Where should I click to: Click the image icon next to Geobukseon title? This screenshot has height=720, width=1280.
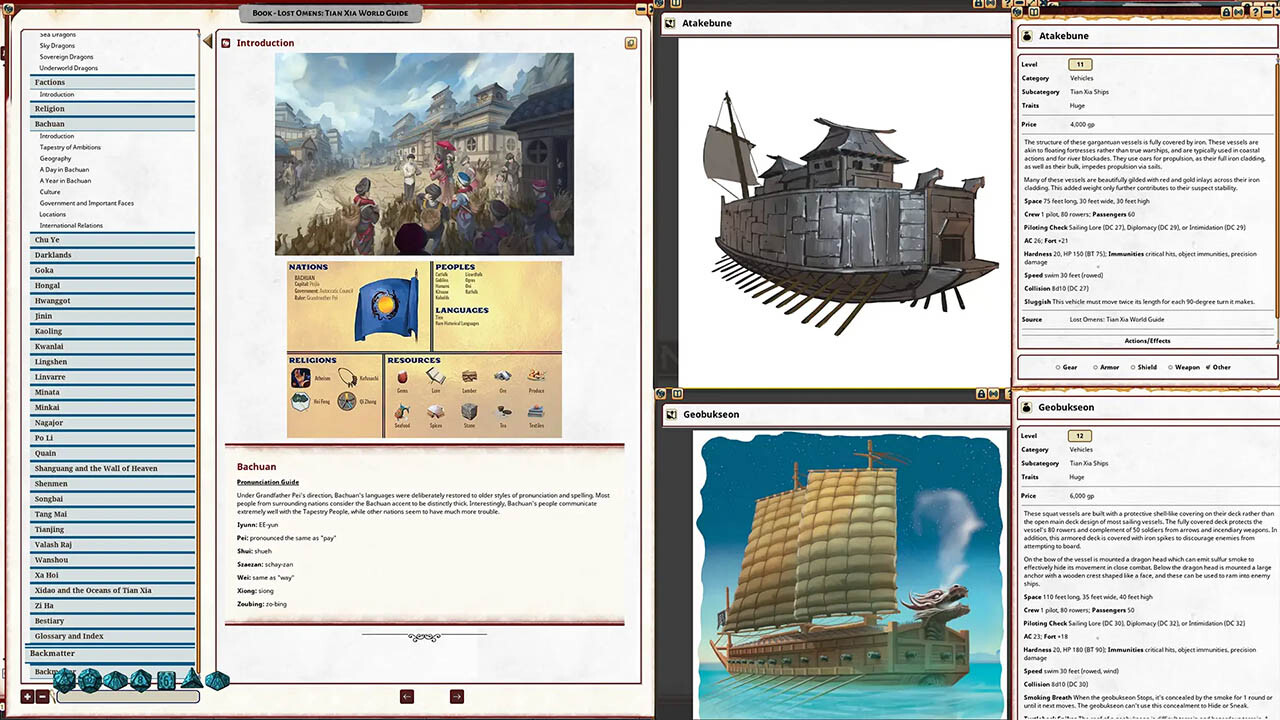coord(670,414)
